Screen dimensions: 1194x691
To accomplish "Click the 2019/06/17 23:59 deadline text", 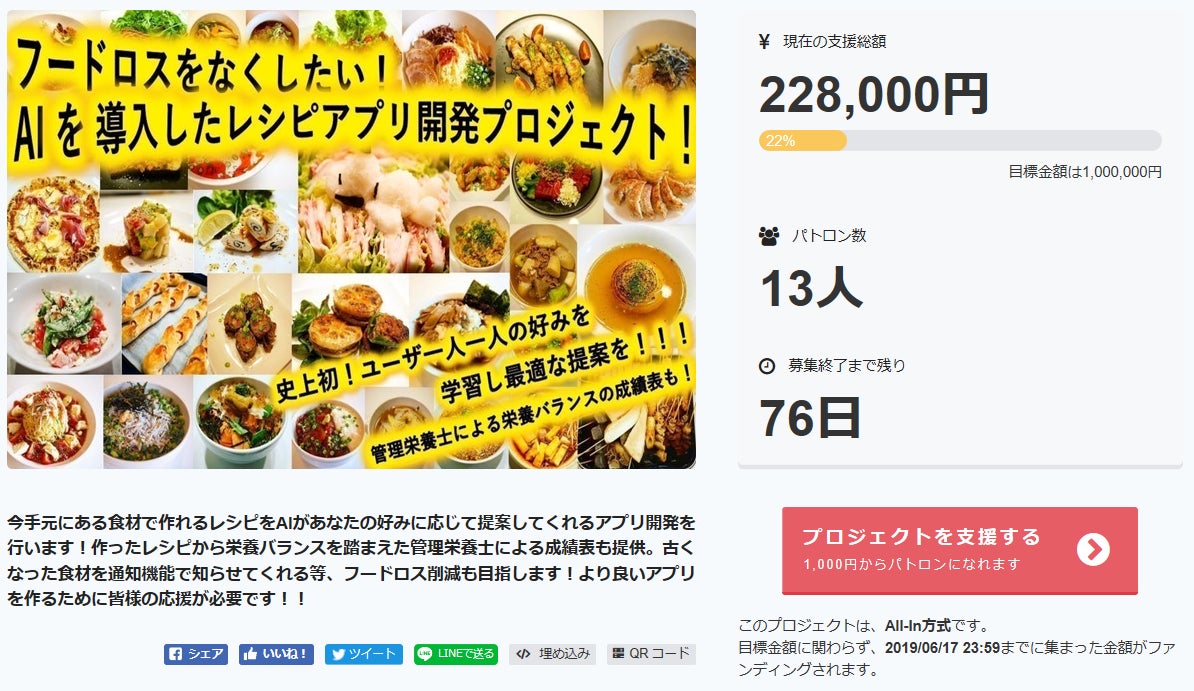I will click(x=943, y=647).
